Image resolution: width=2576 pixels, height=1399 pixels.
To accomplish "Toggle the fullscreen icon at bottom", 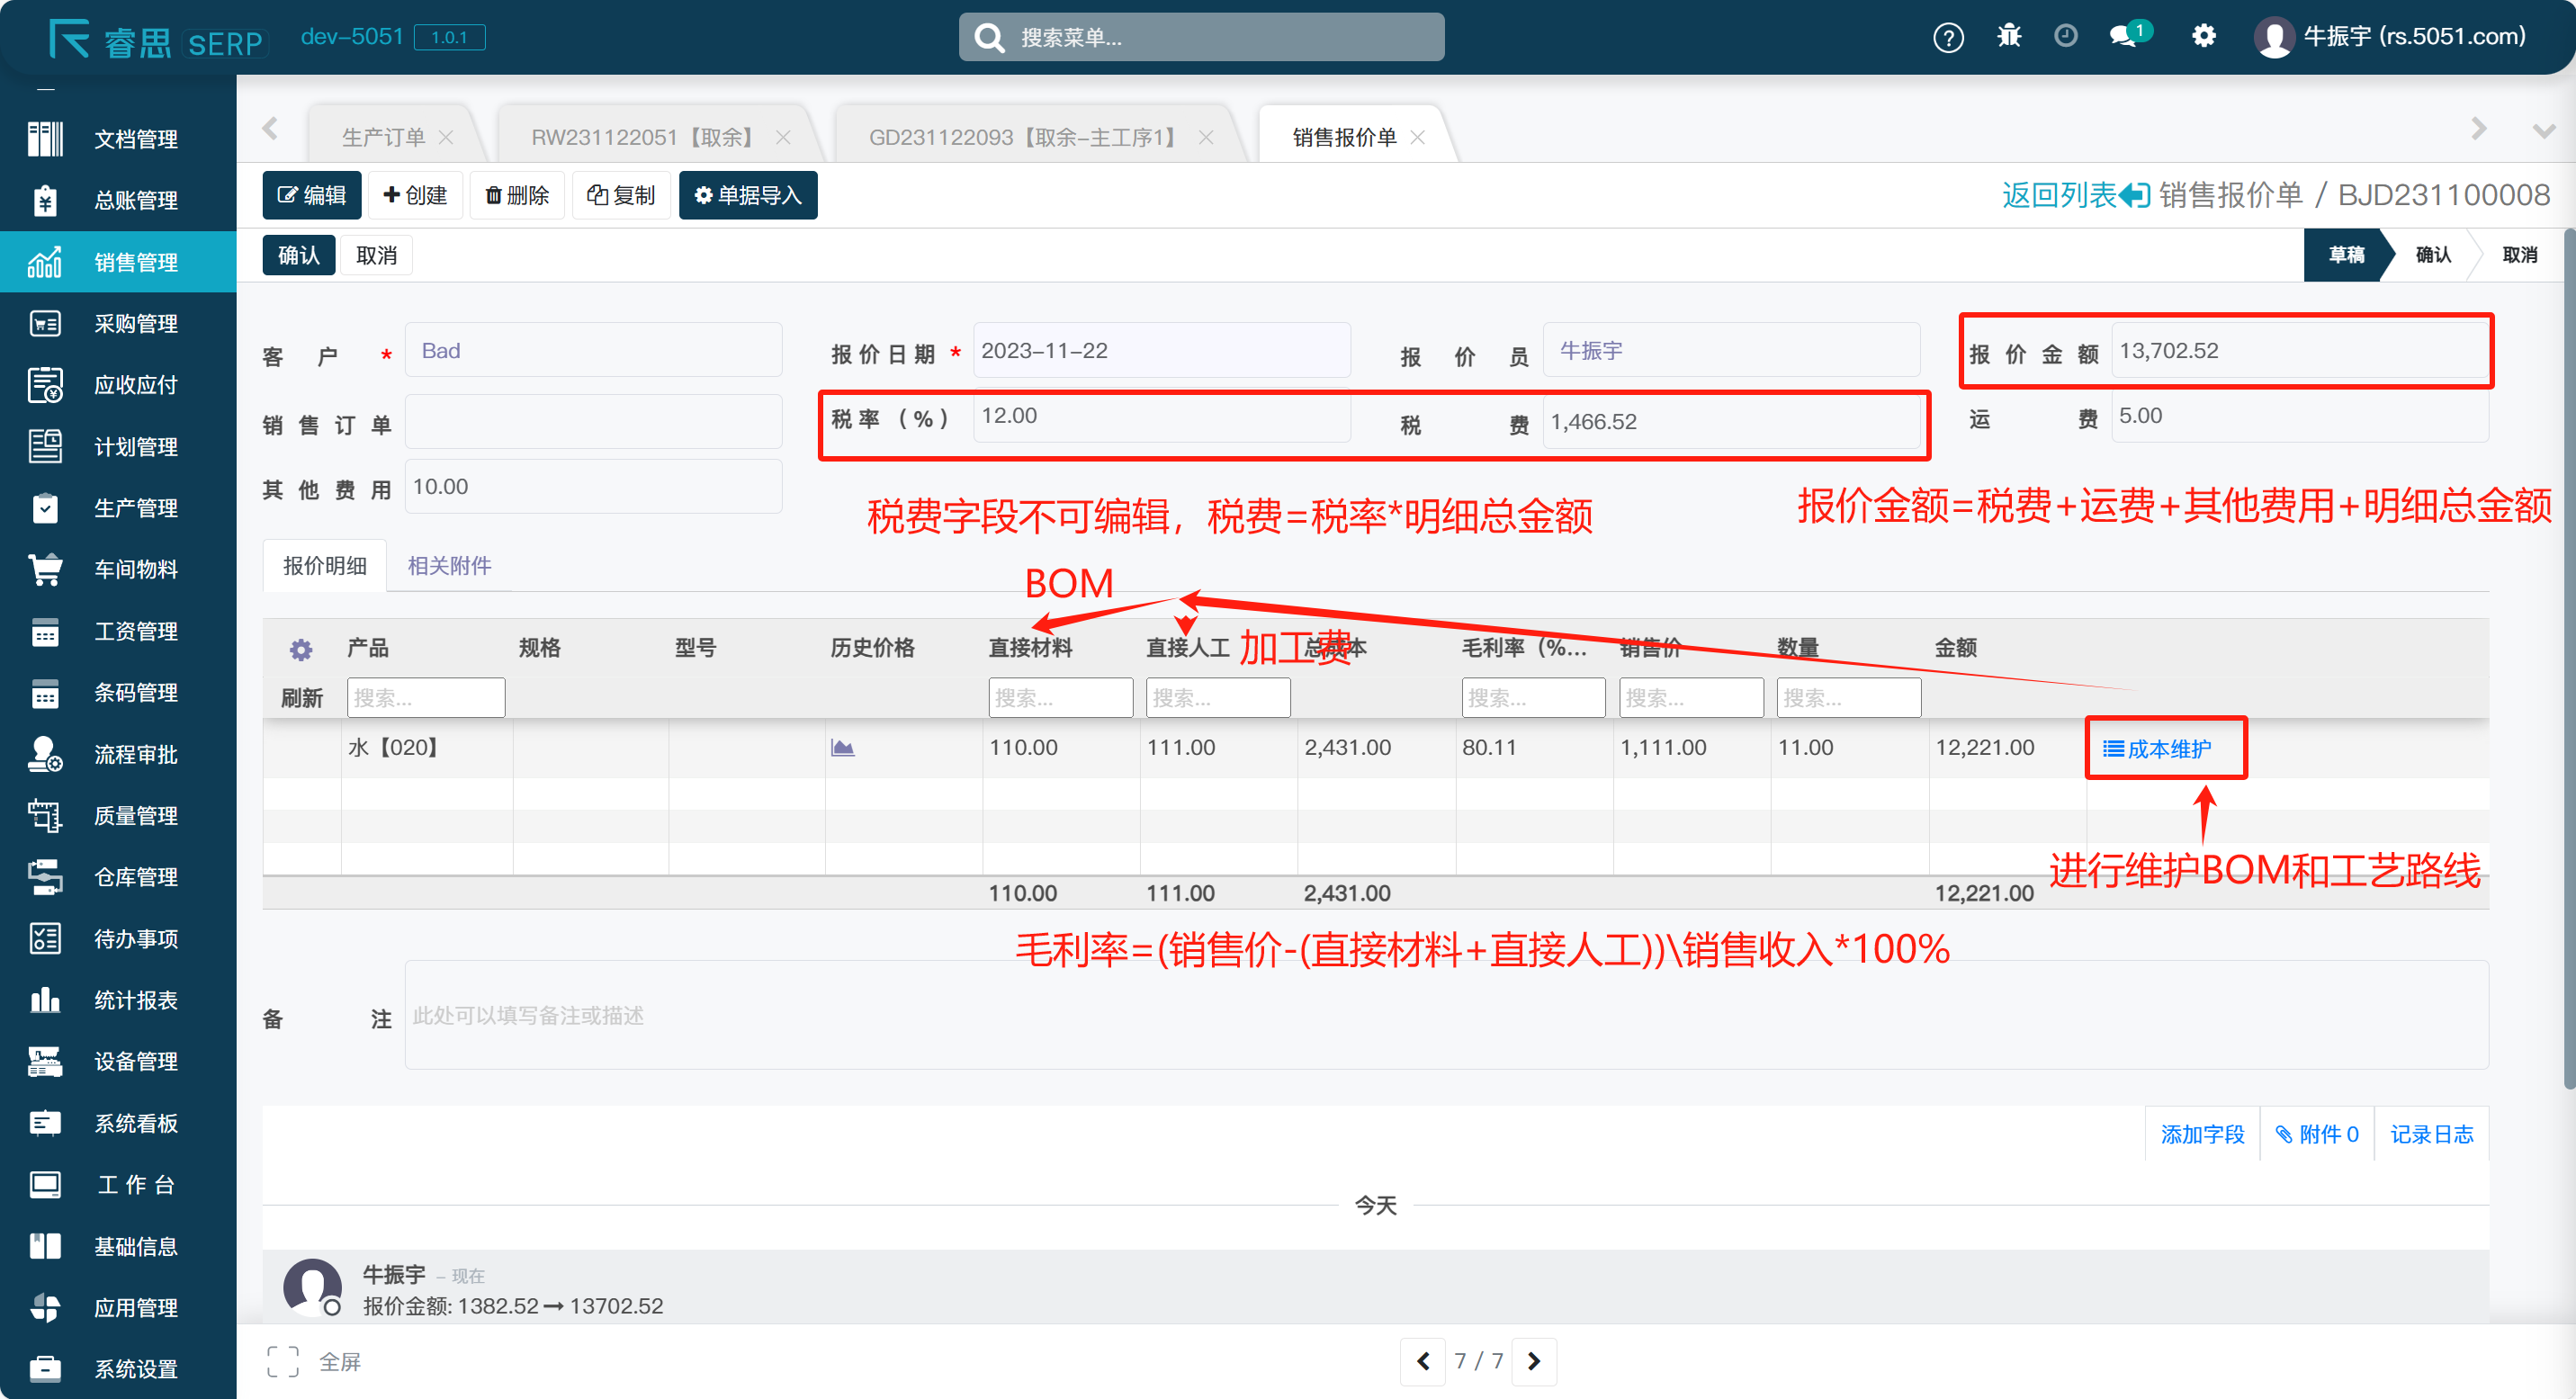I will point(283,1361).
